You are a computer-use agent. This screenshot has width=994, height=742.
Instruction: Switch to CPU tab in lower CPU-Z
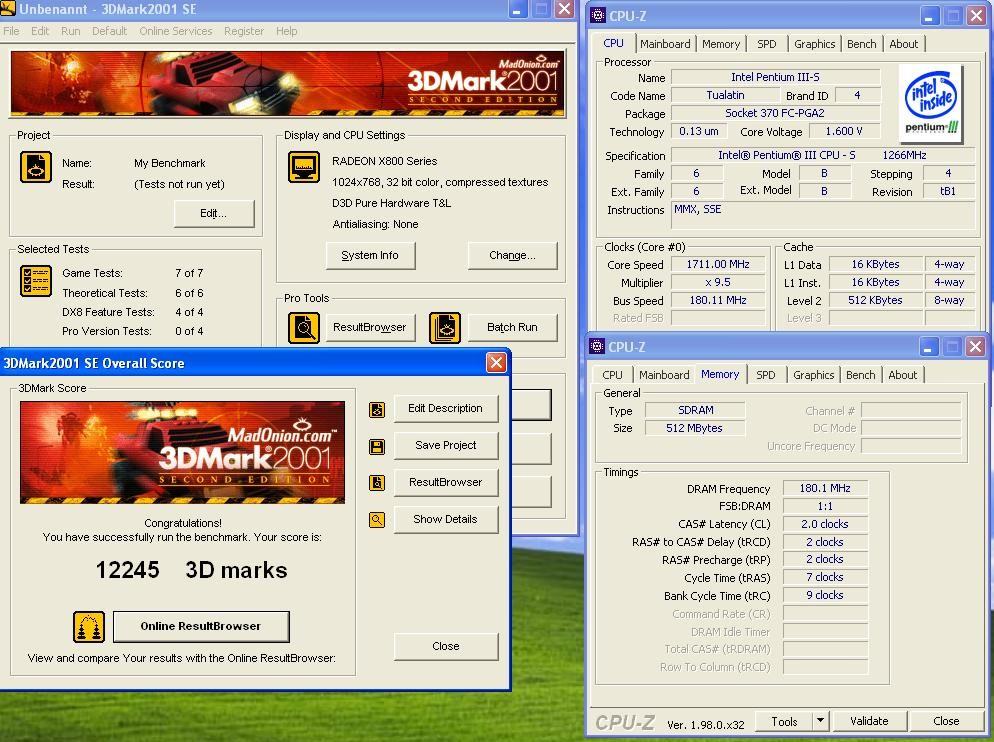612,375
